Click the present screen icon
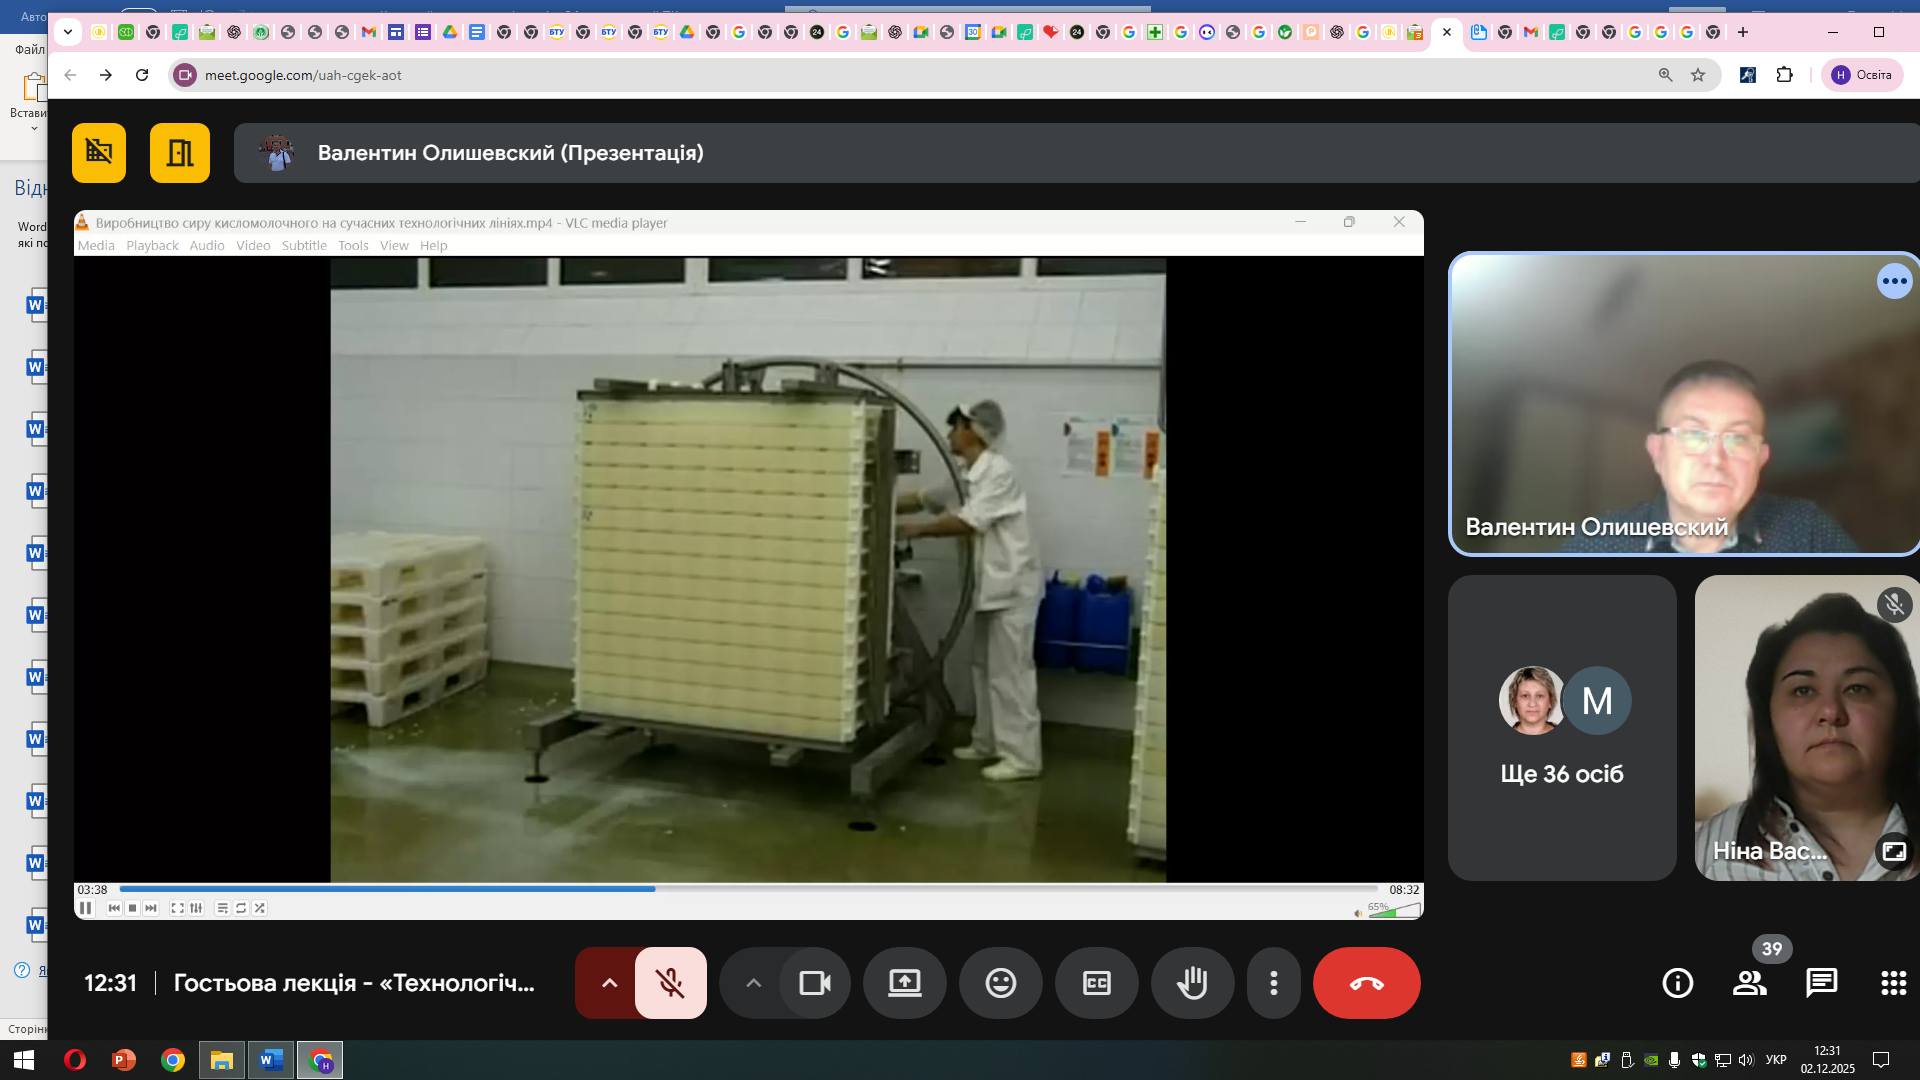 pos(904,983)
